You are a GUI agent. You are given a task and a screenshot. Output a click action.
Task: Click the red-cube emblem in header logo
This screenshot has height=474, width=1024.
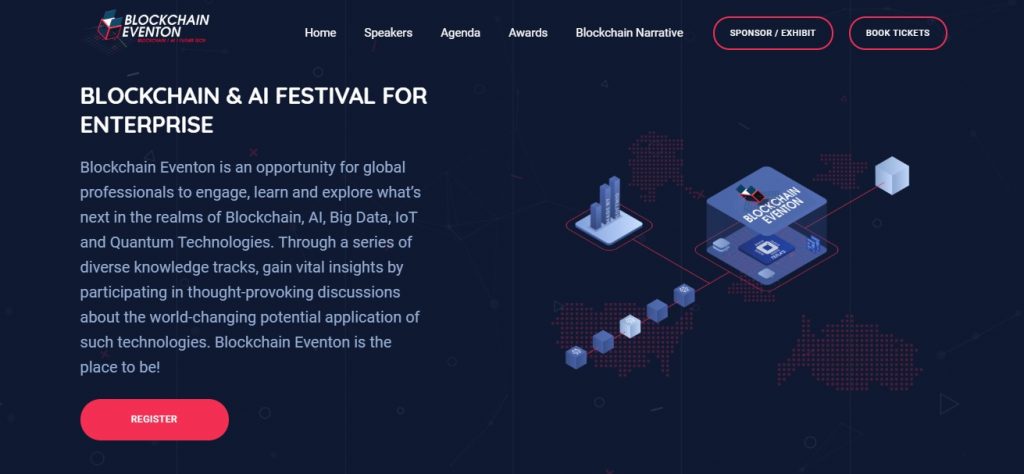tap(110, 25)
